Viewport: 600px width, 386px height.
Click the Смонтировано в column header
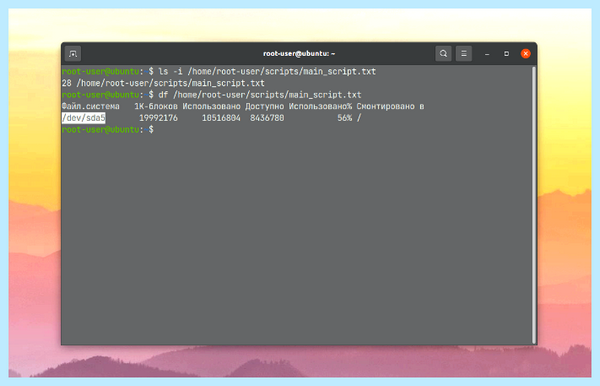point(390,106)
